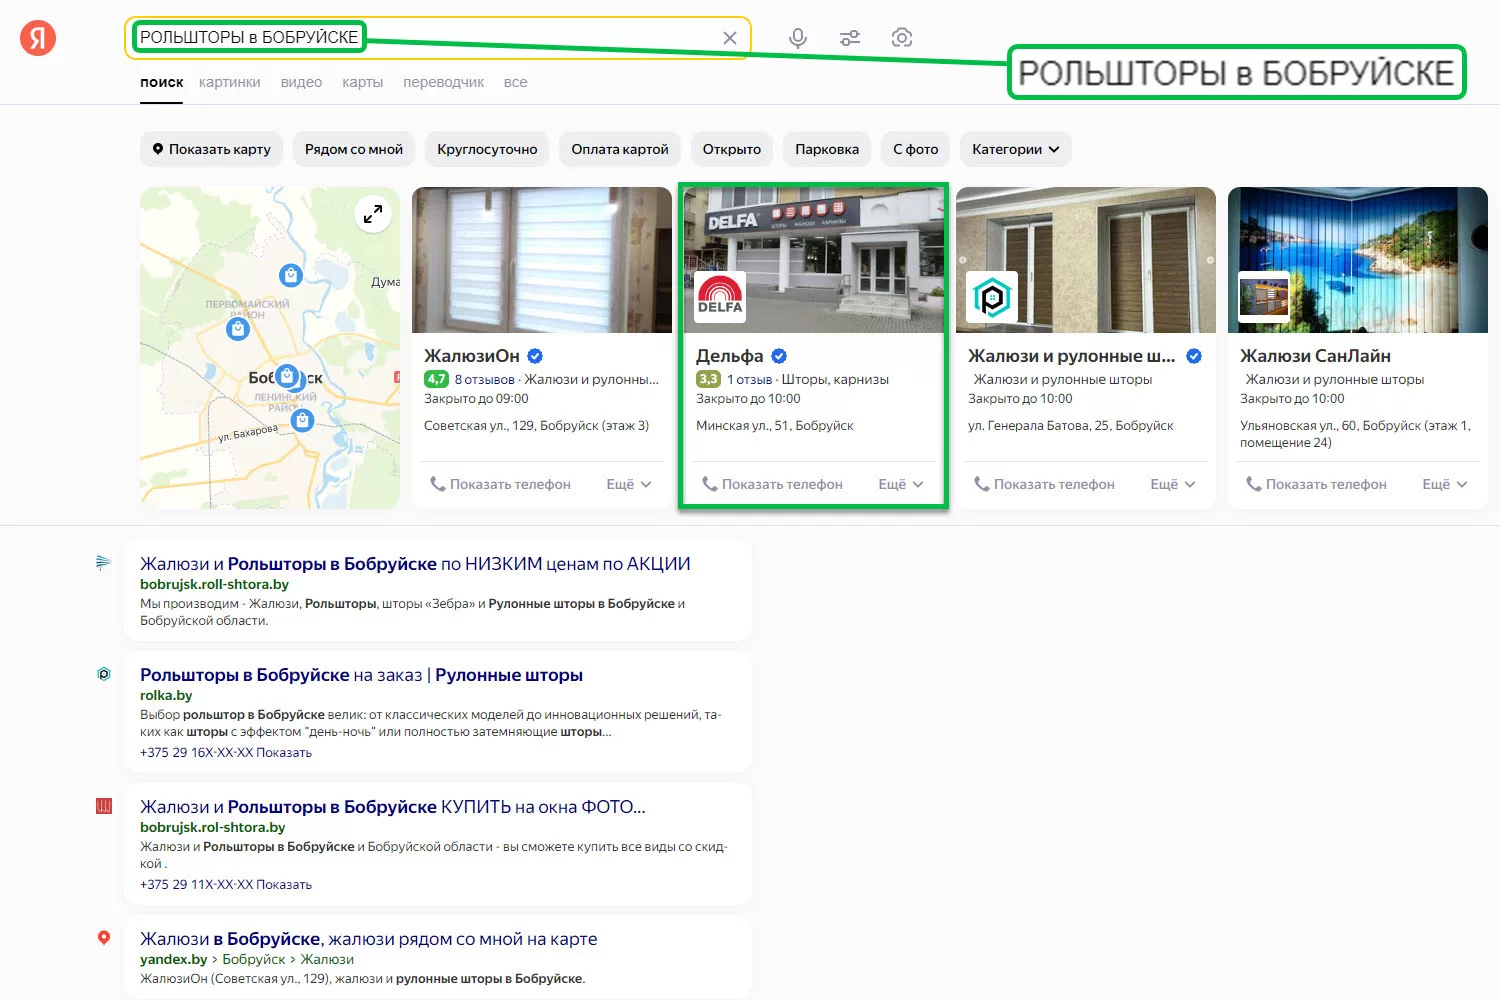Open image search camera icon
The height and width of the screenshot is (1000, 1500).
pos(901,38)
